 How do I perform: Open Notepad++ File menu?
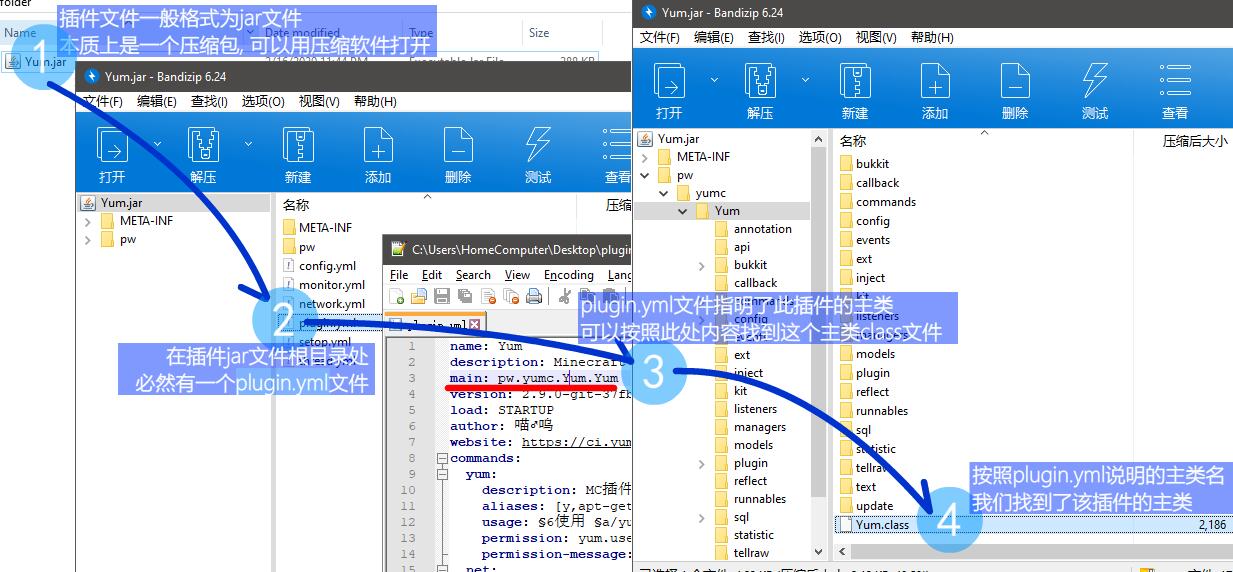click(x=399, y=275)
